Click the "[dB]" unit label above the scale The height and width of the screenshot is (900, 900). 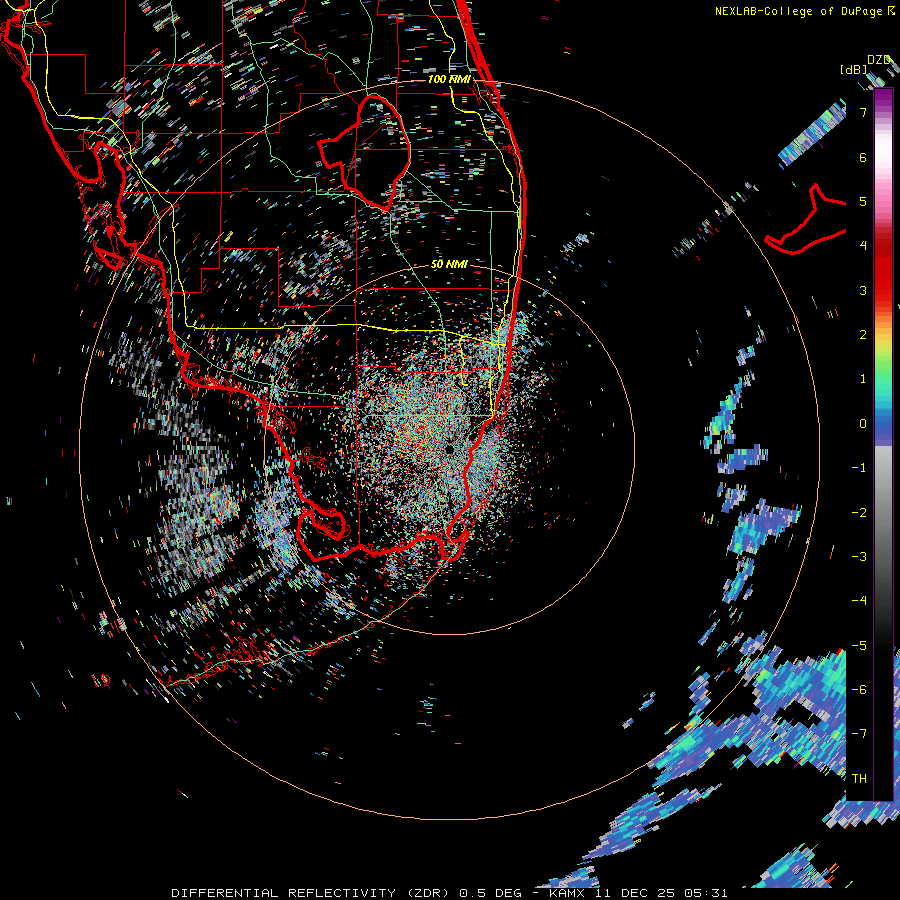click(854, 69)
